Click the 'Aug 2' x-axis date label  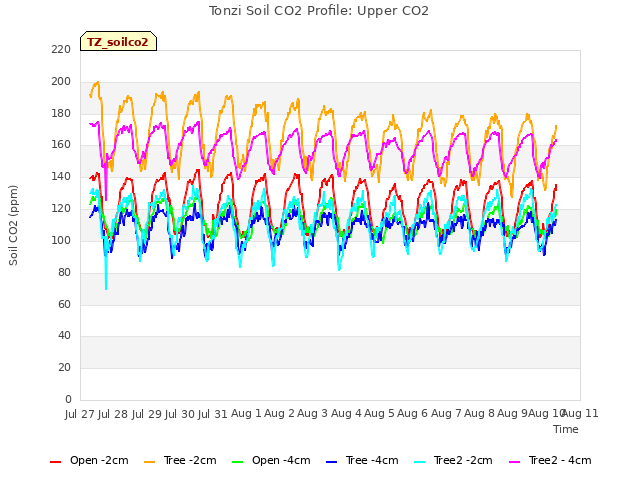(279, 413)
